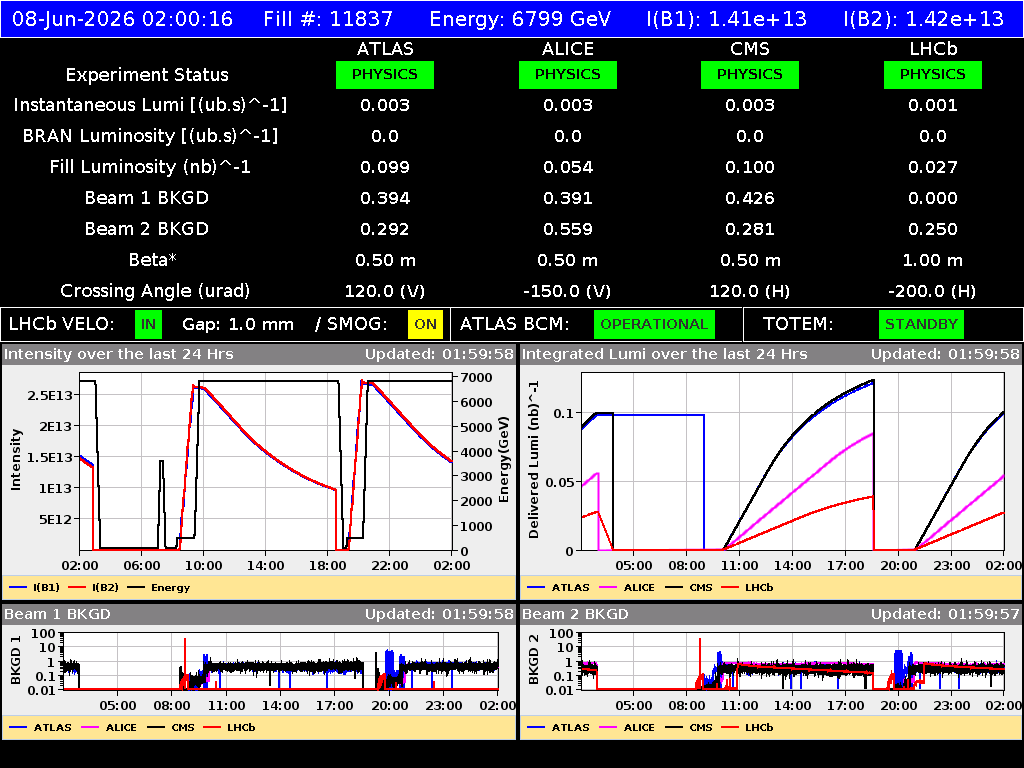The width and height of the screenshot is (1024, 768).
Task: Click the ATLAS column heading in status table
Action: pyautogui.click(x=385, y=49)
